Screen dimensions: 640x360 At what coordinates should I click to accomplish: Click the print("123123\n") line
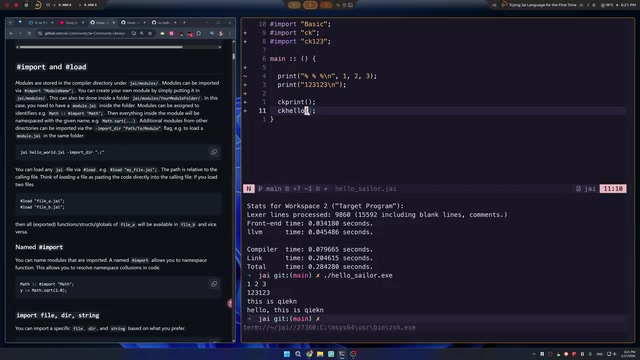(x=312, y=85)
